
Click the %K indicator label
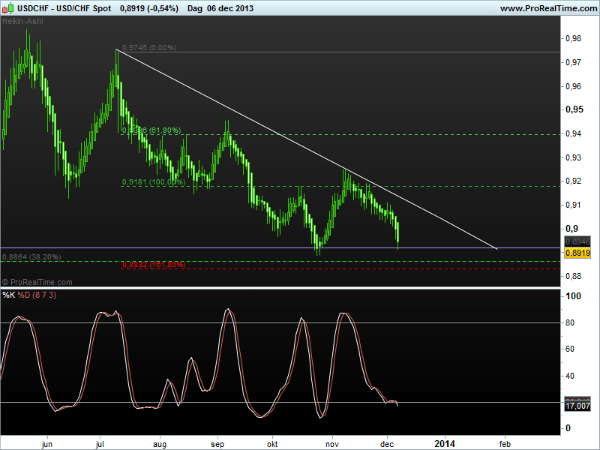pos(9,295)
